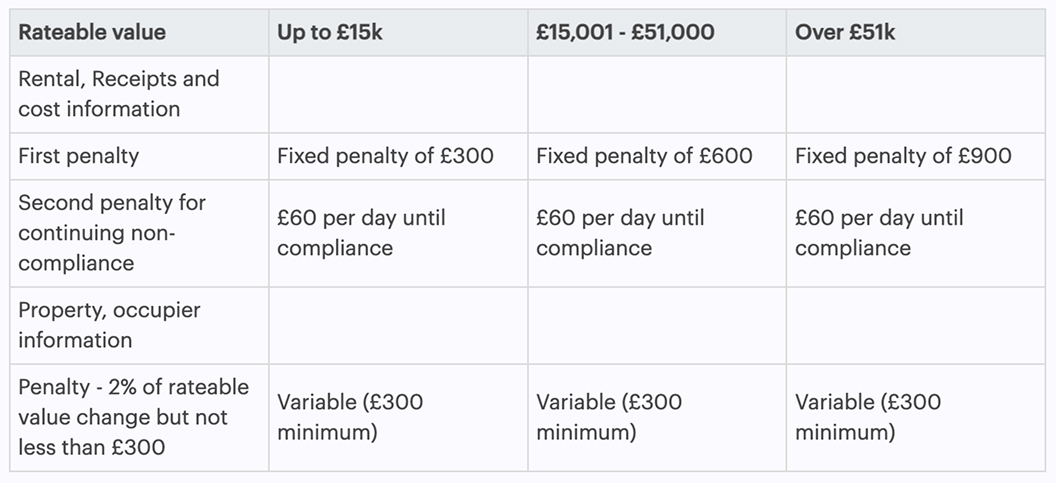The height and width of the screenshot is (484, 1056).
Task: Select the "Fixed penalty of £600" cell
Action: [644, 156]
